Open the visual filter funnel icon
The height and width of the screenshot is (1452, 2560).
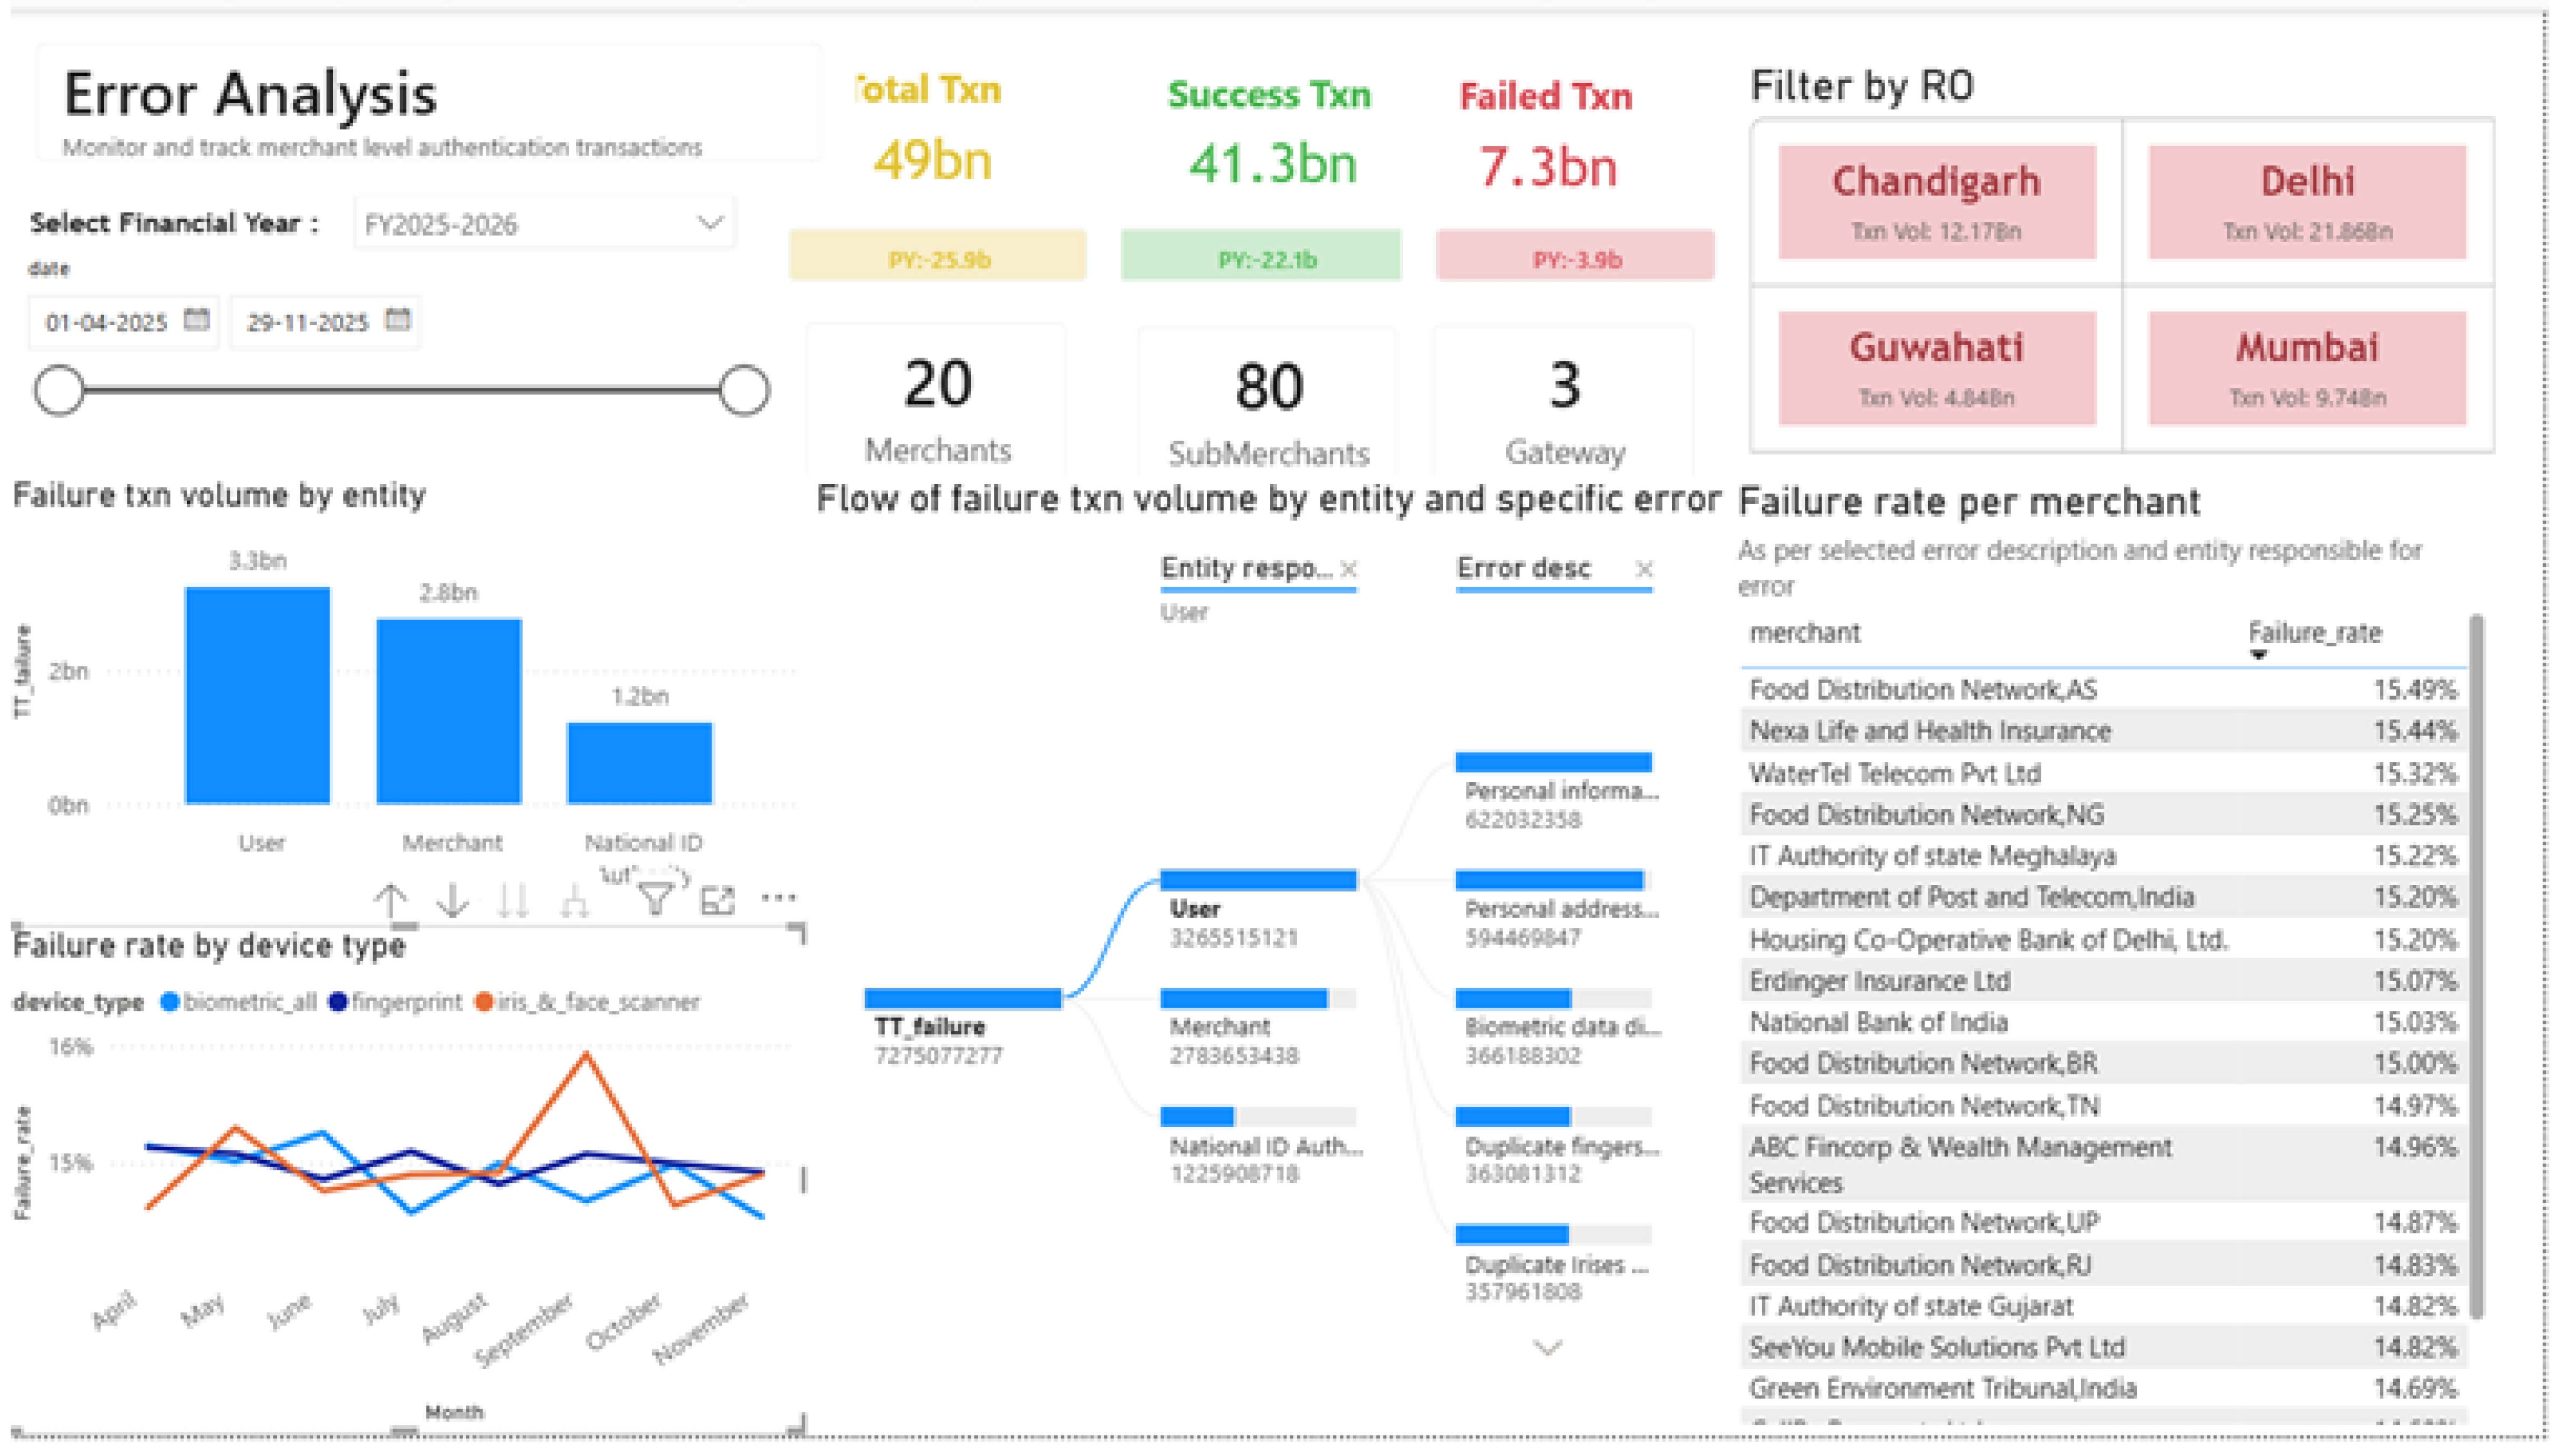pyautogui.click(x=655, y=899)
